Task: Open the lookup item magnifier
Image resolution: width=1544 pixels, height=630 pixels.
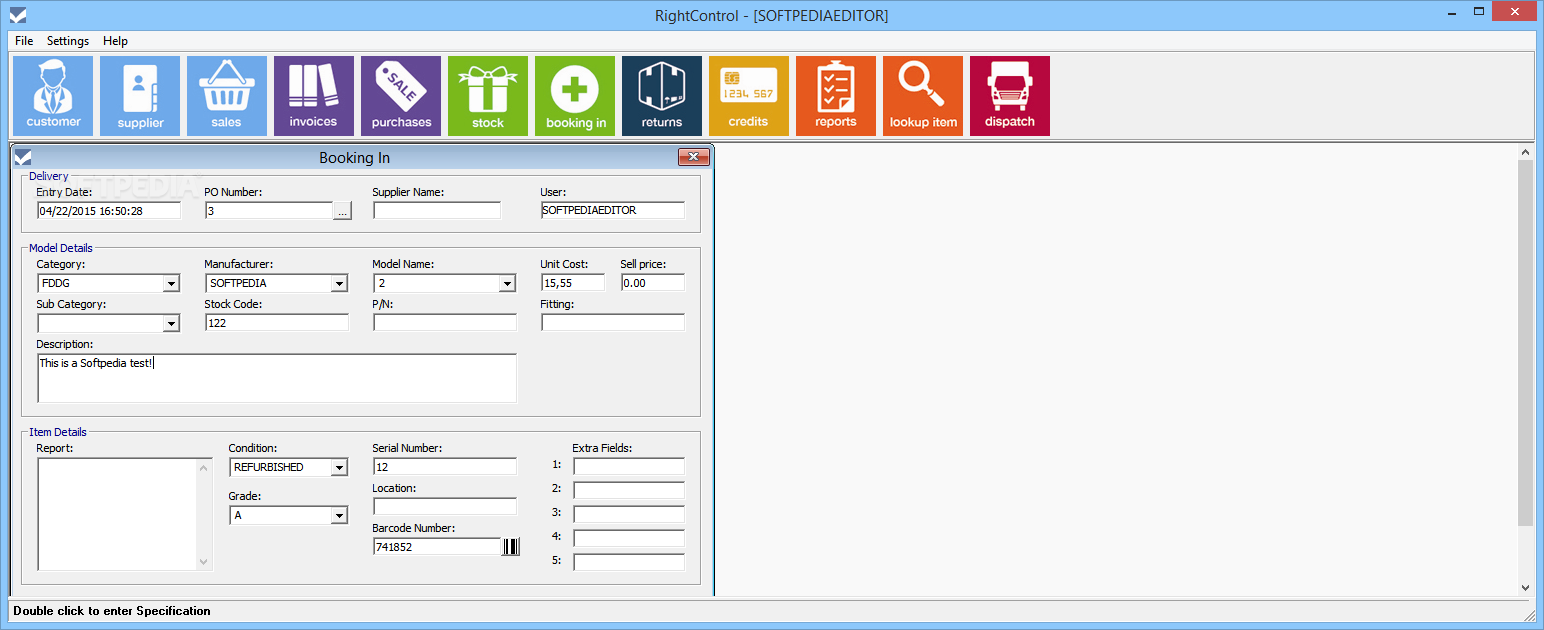Action: pos(923,96)
